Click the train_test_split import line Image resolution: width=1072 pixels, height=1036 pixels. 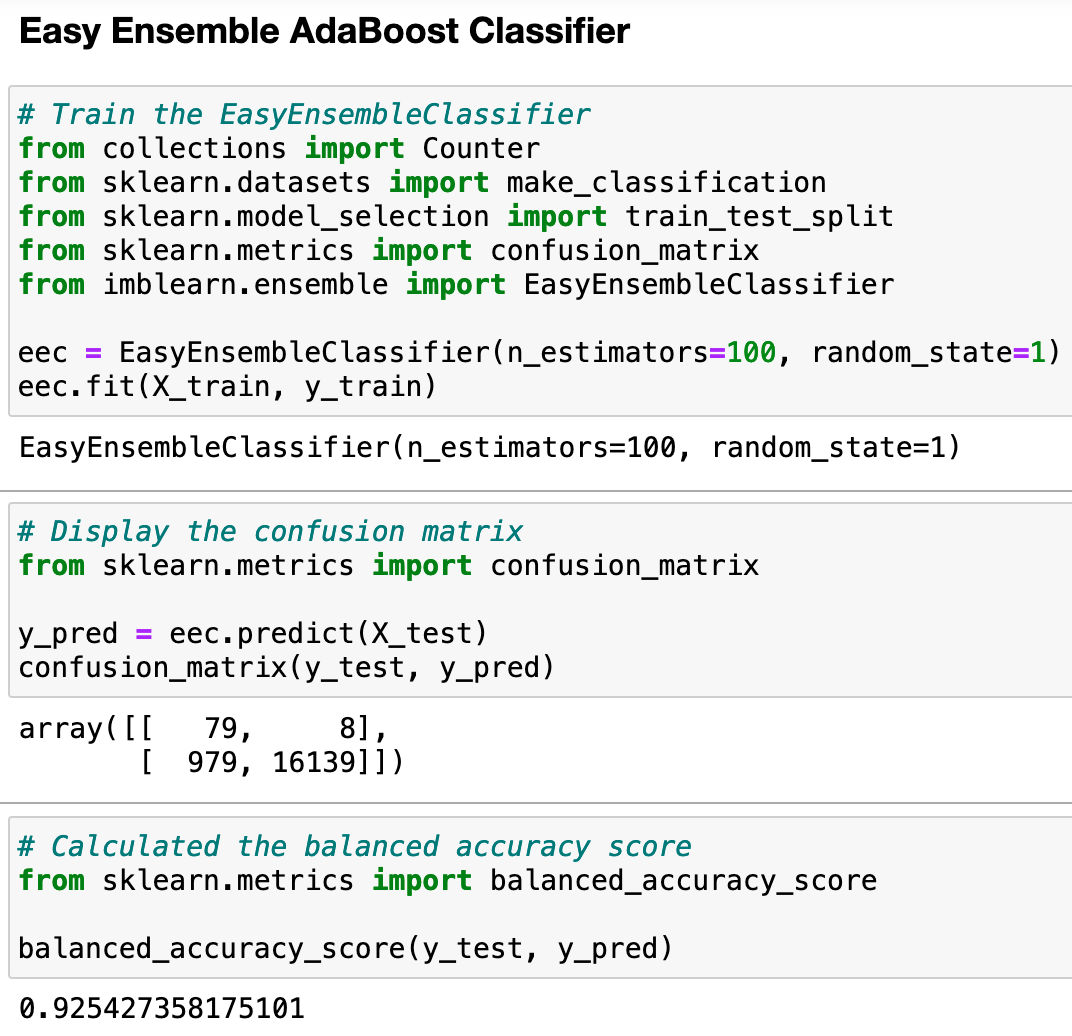[455, 217]
